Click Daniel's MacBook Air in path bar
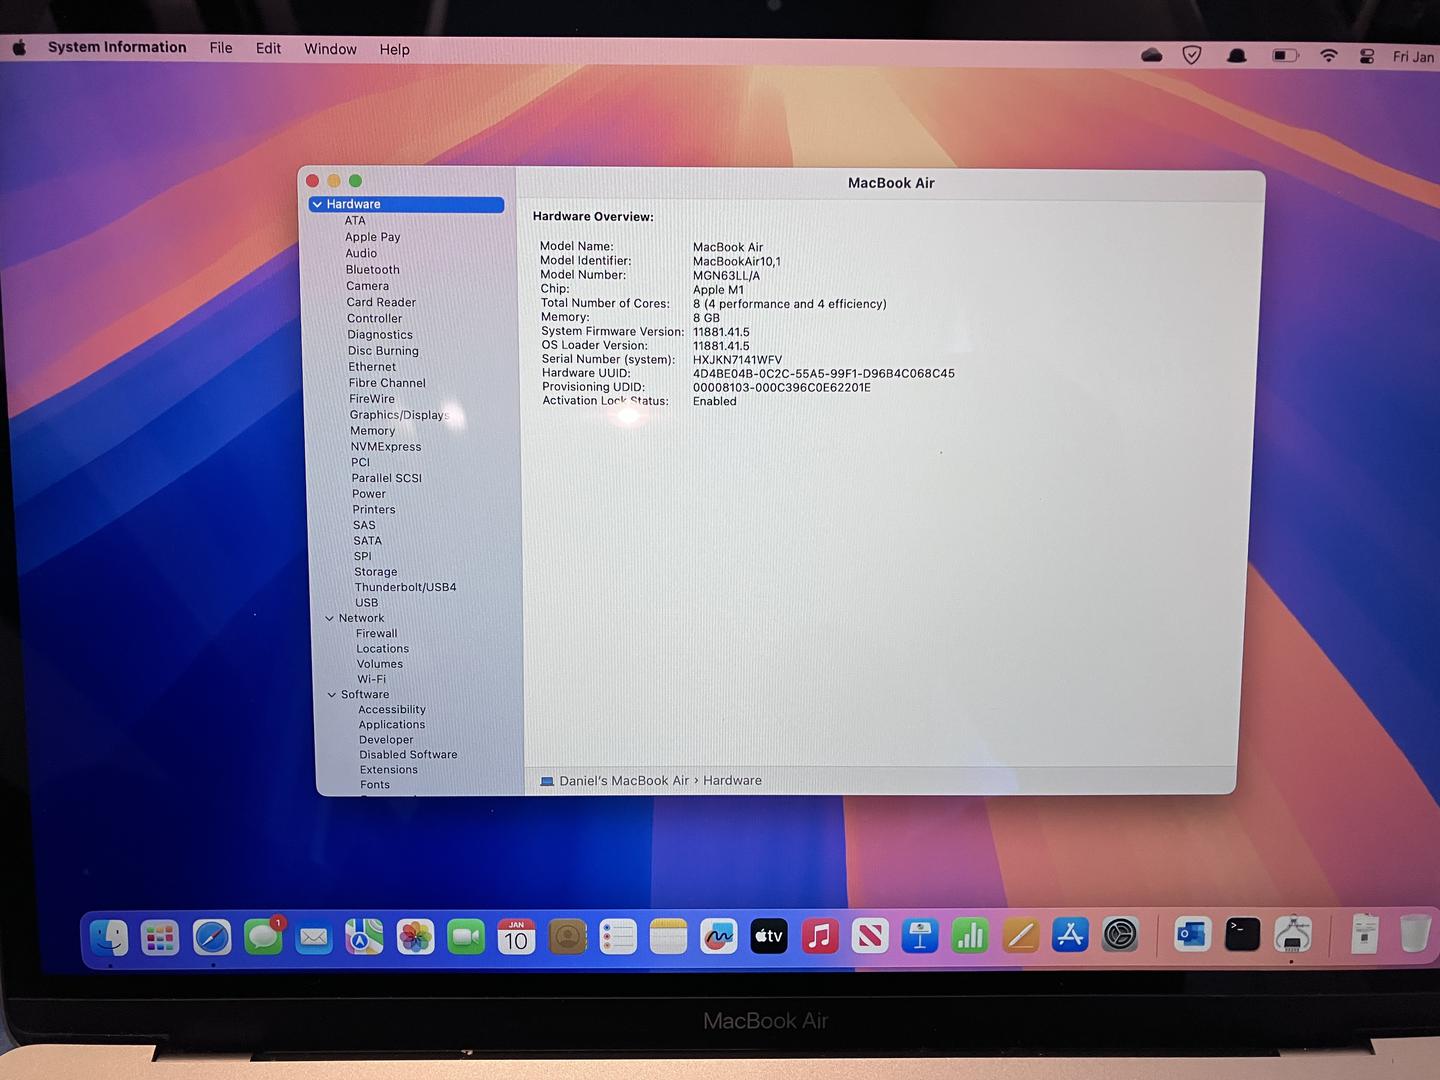Viewport: 1440px width, 1080px height. click(x=623, y=781)
